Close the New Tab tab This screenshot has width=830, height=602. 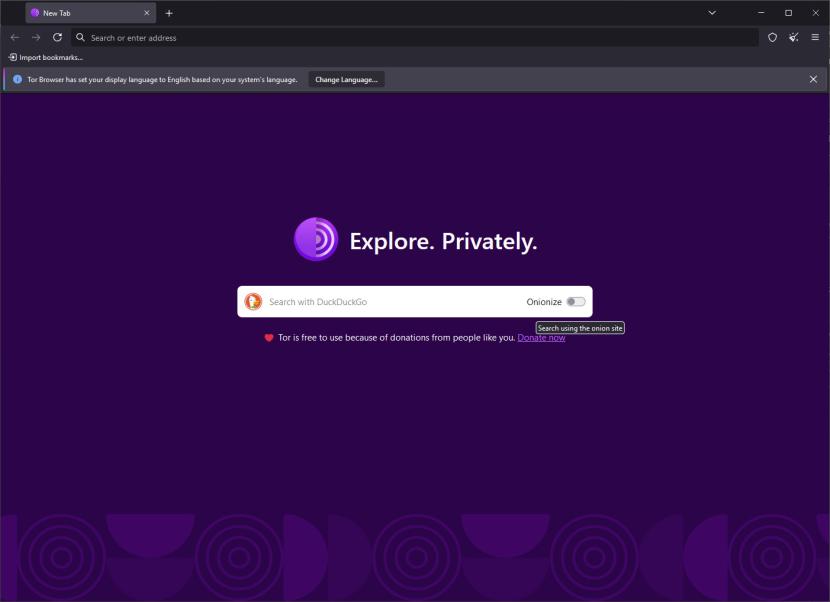coord(147,13)
